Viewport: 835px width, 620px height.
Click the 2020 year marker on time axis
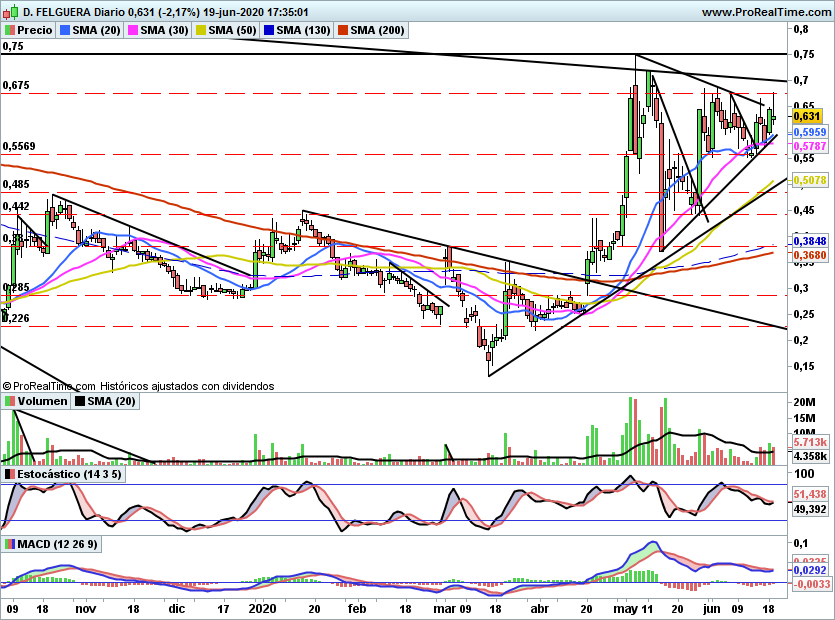pyautogui.click(x=263, y=609)
